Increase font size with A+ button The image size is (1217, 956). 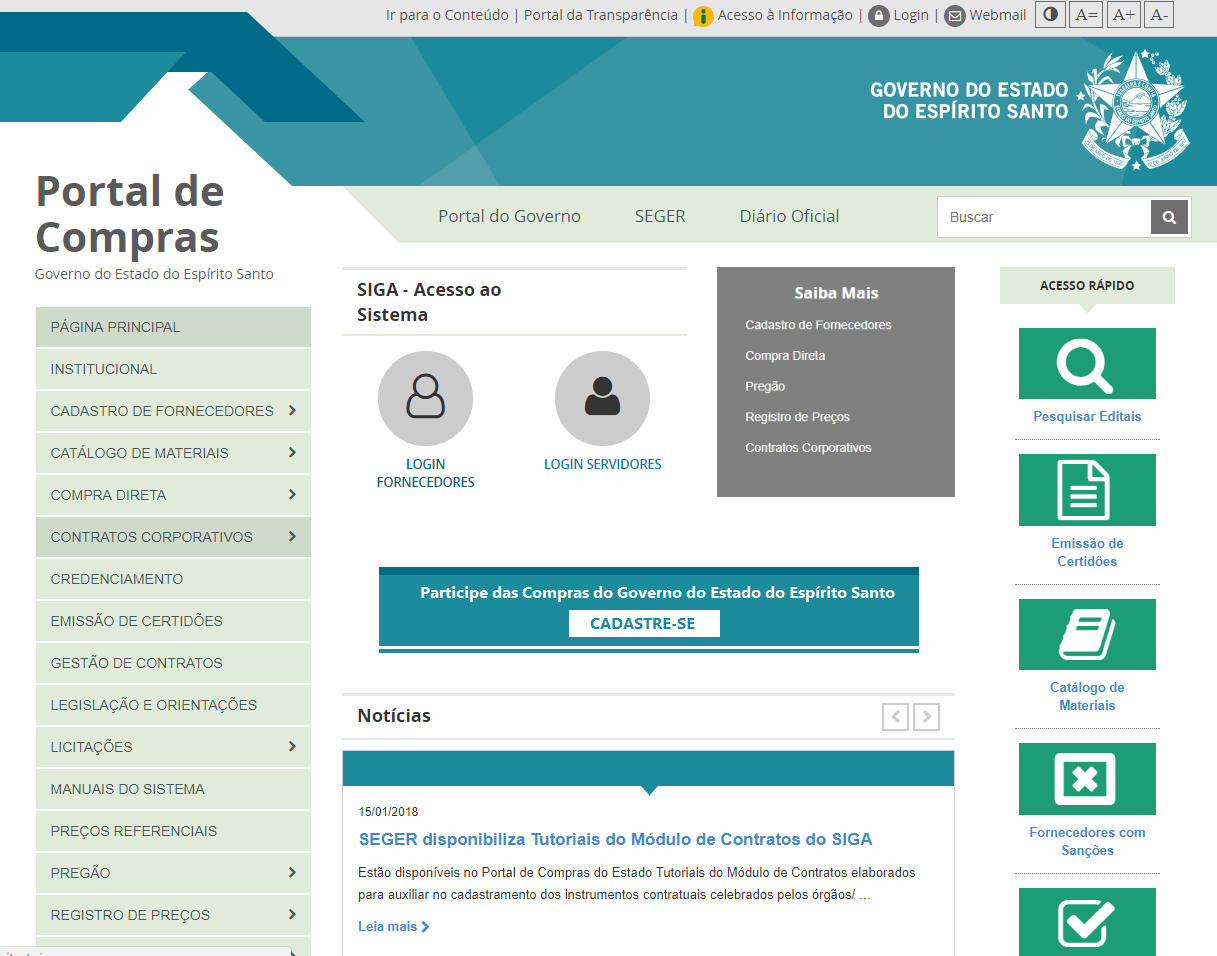tap(1123, 15)
